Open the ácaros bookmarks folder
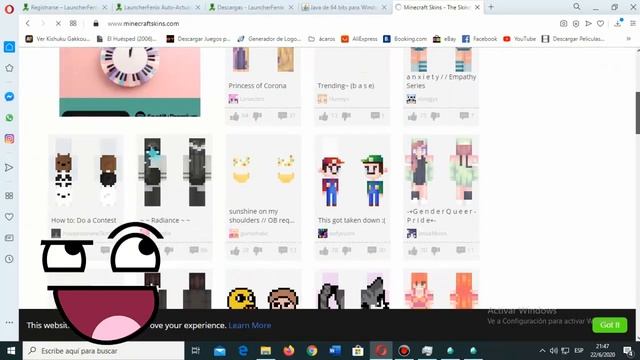This screenshot has width=640, height=360. click(322, 39)
